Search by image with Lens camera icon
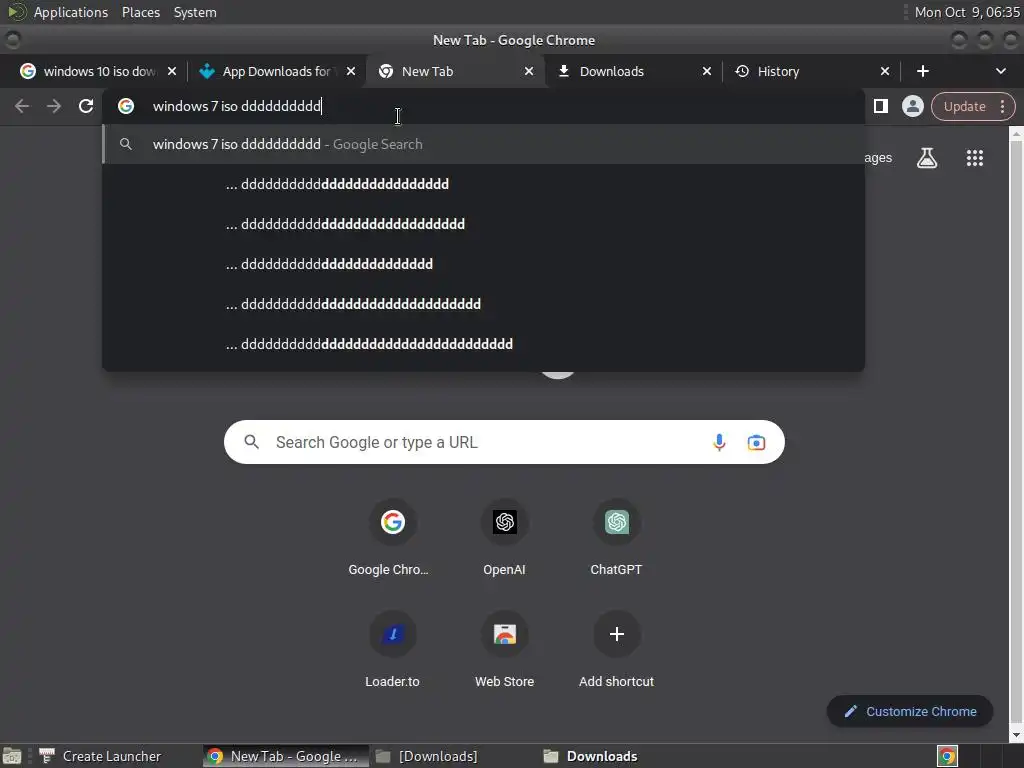 coord(756,442)
